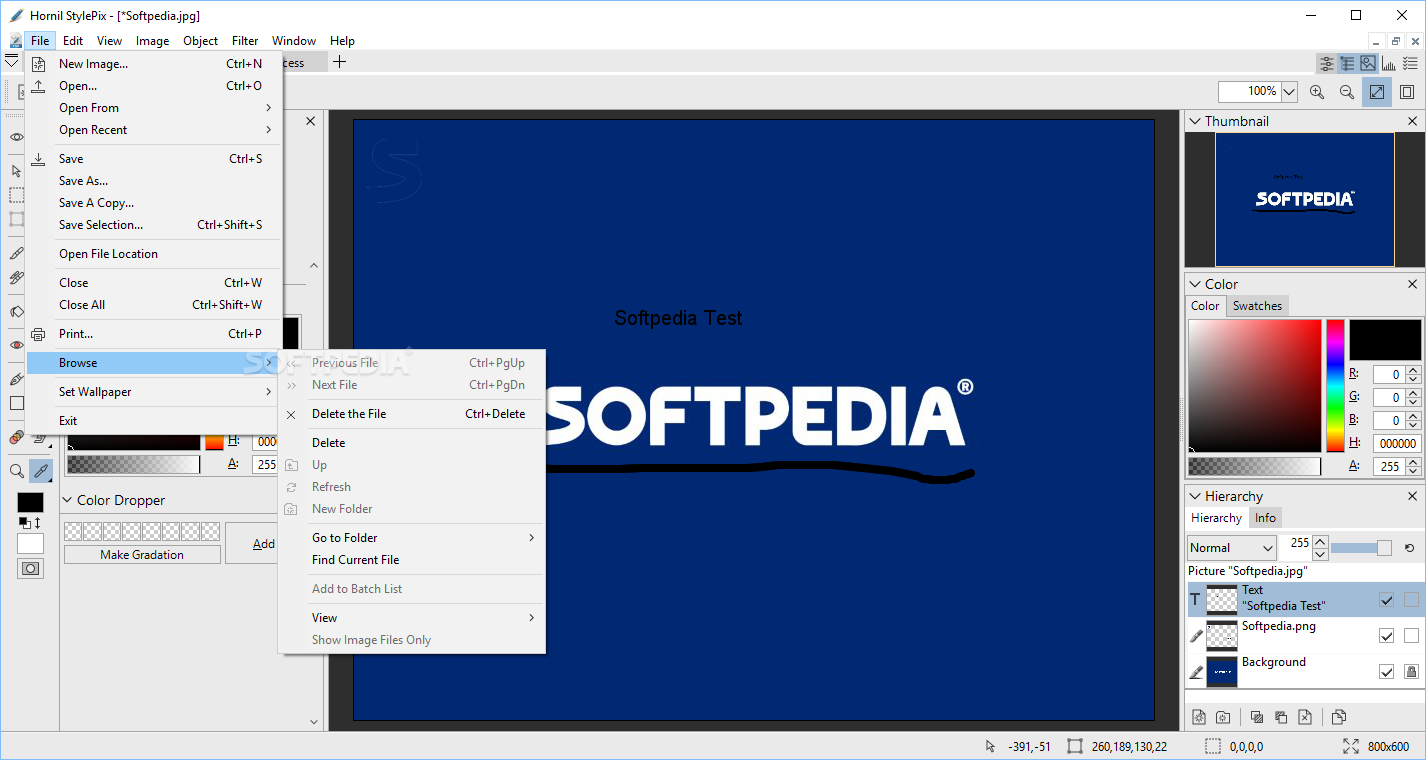Select Delete the File in Browse submenu
1426x760 pixels.
pyautogui.click(x=412, y=414)
